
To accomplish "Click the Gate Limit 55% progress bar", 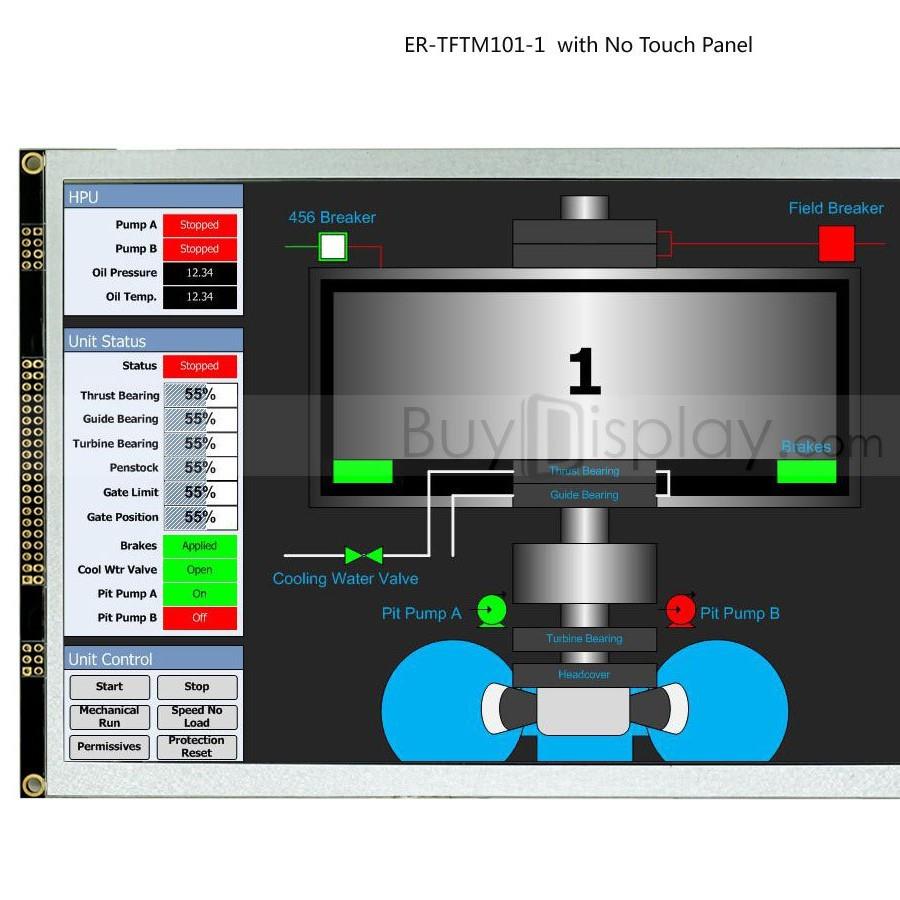I will pyautogui.click(x=200, y=493).
